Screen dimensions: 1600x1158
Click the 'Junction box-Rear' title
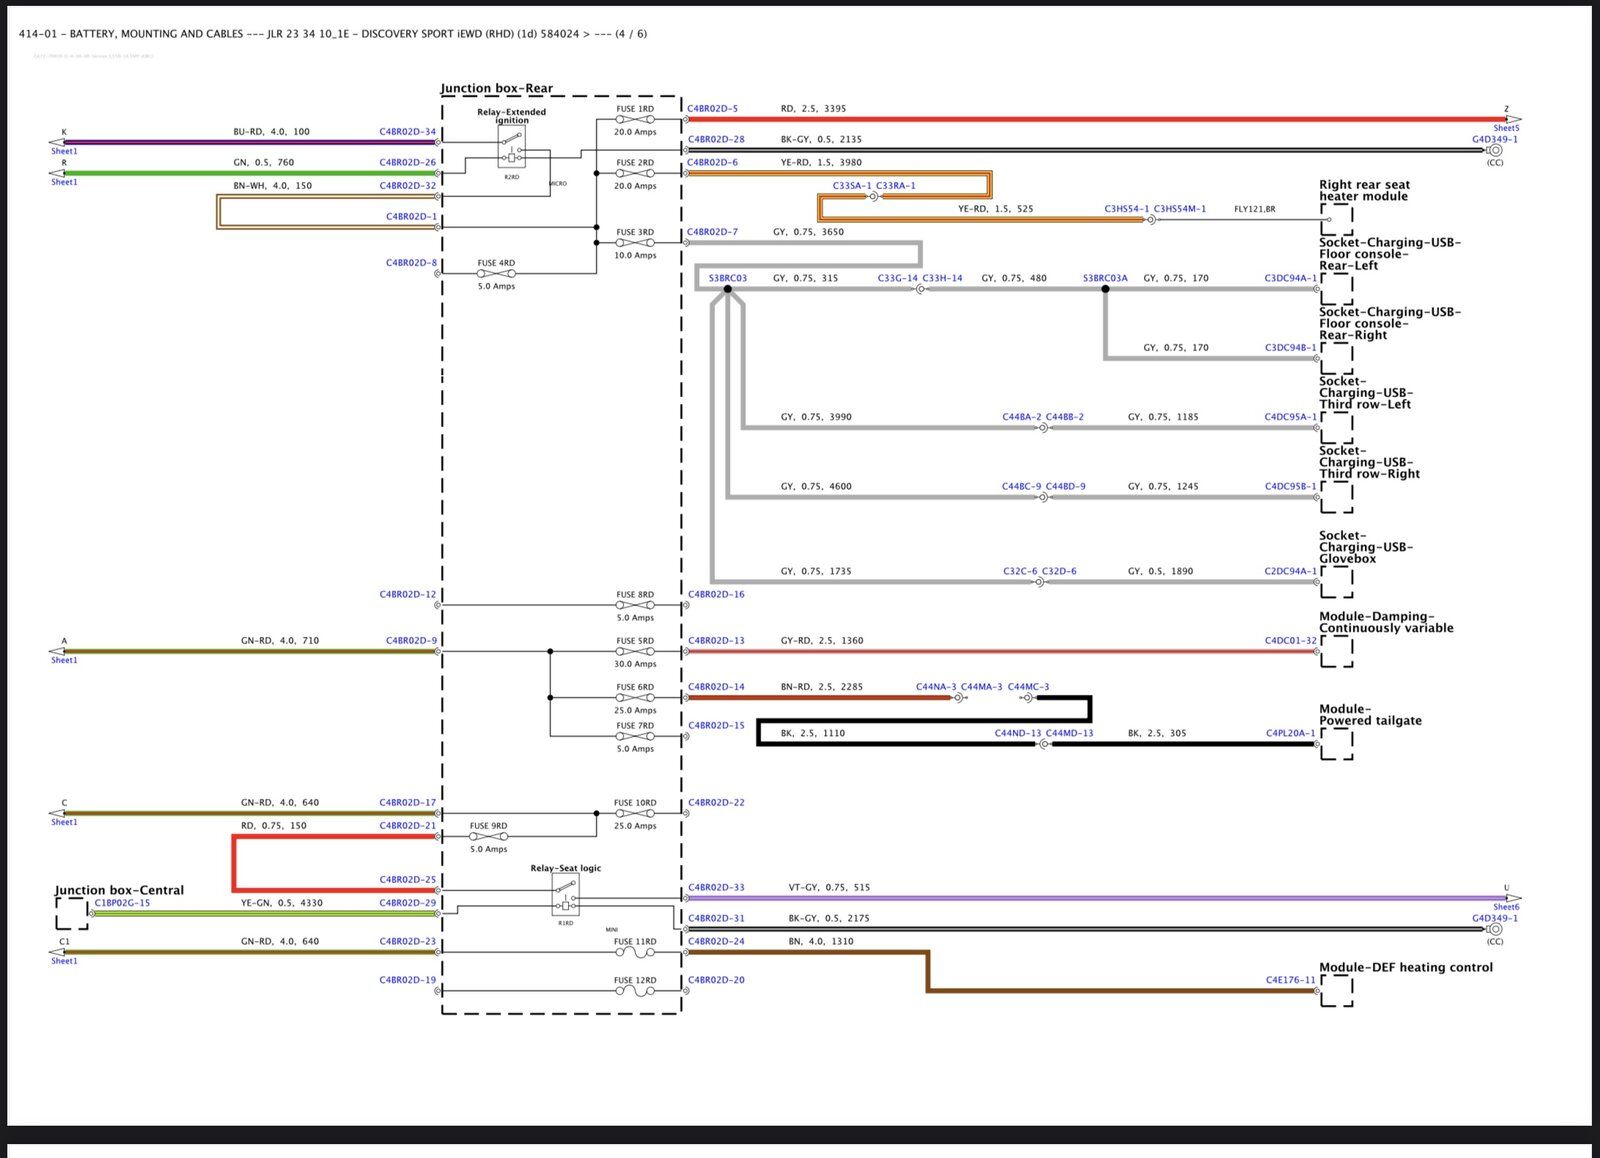(x=497, y=88)
